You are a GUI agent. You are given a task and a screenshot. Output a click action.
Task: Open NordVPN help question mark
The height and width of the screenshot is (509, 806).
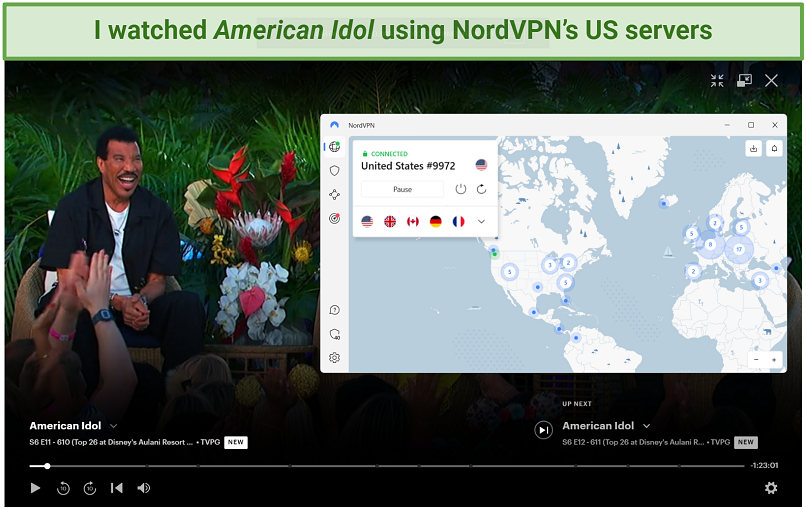tap(335, 310)
